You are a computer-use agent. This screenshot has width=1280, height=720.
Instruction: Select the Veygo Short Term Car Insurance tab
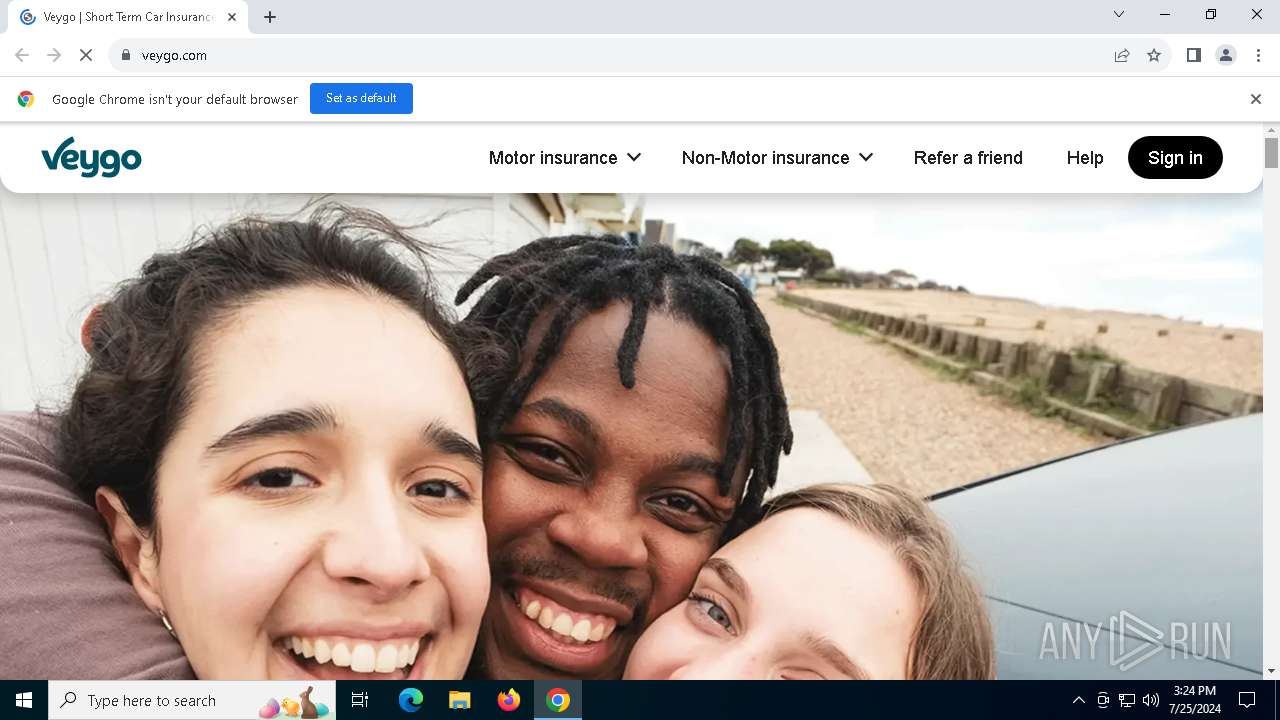(128, 17)
